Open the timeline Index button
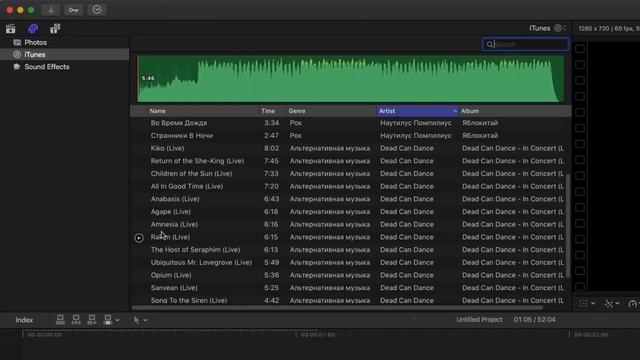The height and width of the screenshot is (360, 640). pos(24,320)
